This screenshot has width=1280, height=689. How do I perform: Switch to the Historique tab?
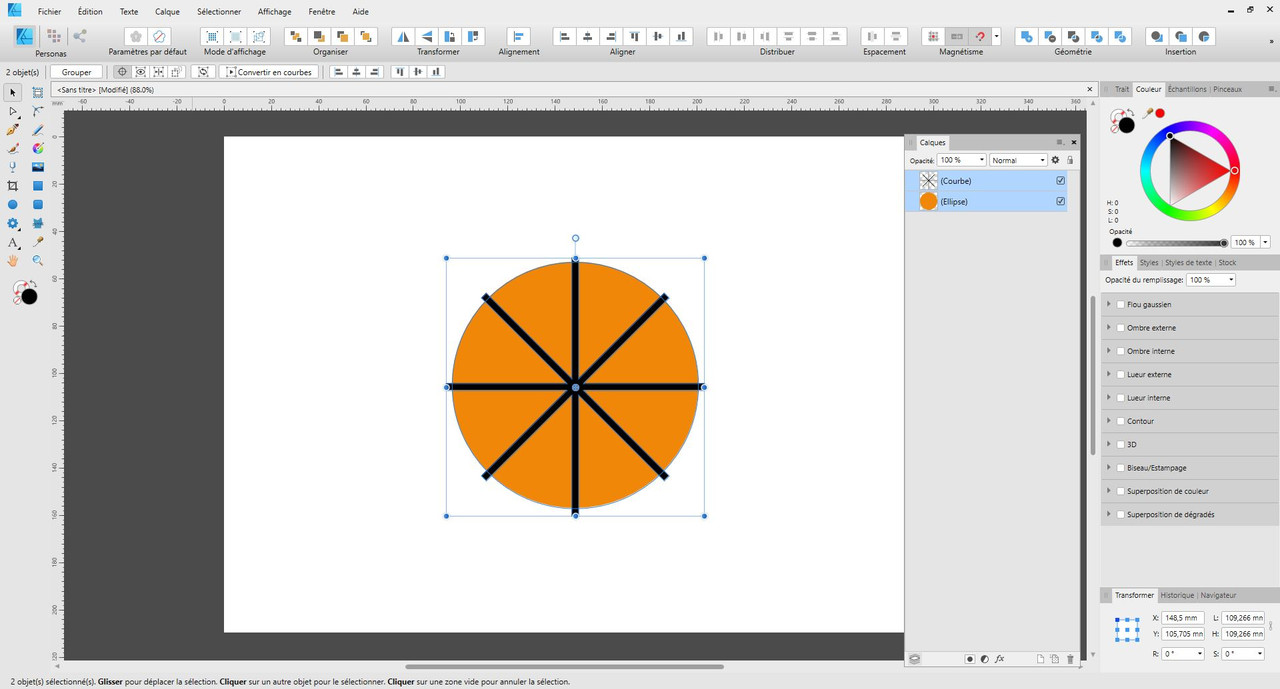click(1177, 595)
